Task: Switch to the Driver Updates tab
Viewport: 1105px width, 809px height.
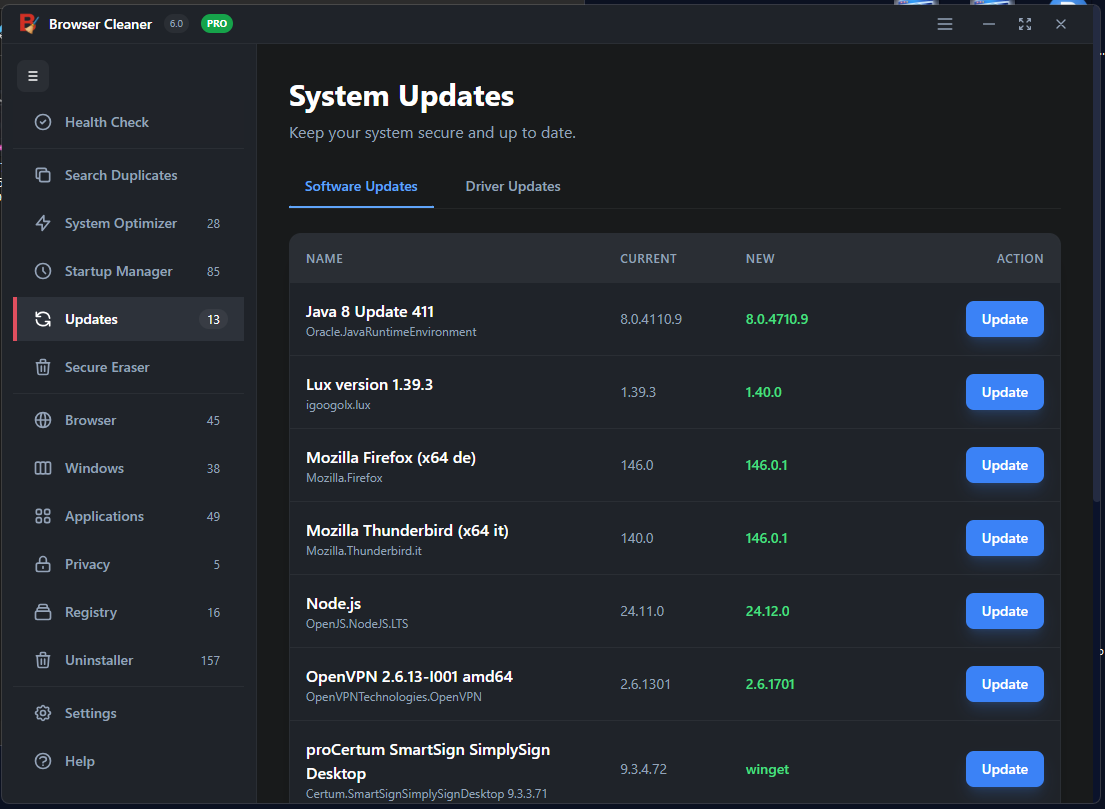Action: [513, 186]
